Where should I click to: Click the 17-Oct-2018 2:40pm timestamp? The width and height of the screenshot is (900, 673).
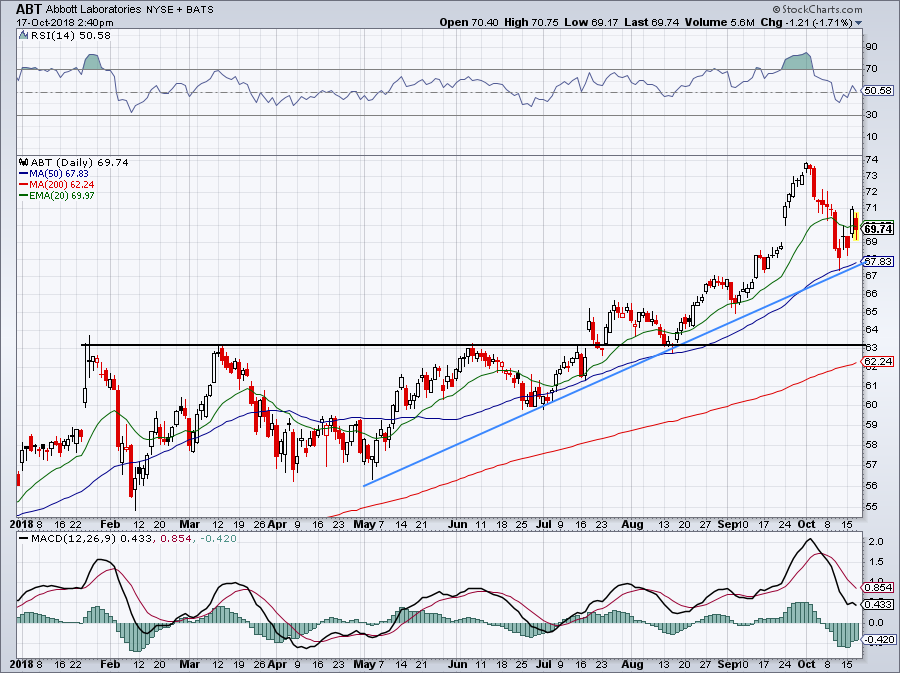tap(65, 23)
